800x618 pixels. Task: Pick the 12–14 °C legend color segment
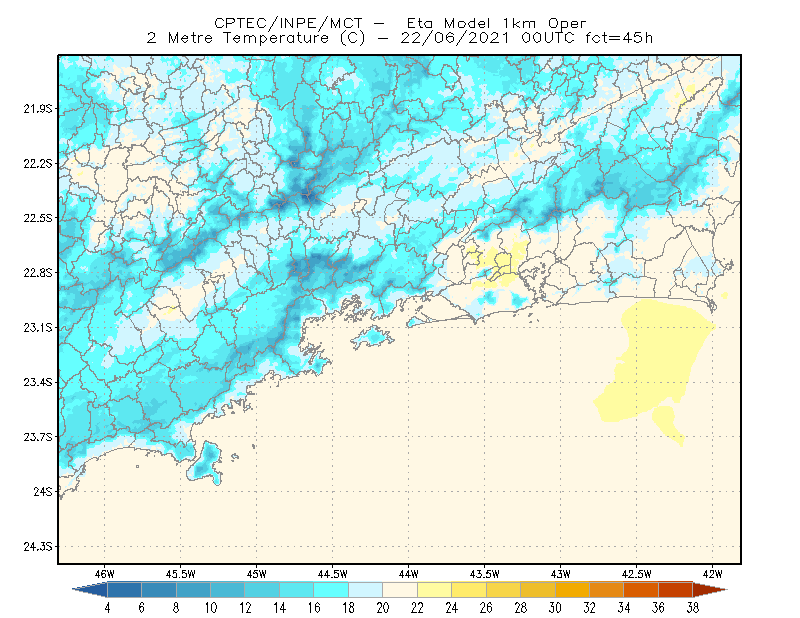coord(262,590)
